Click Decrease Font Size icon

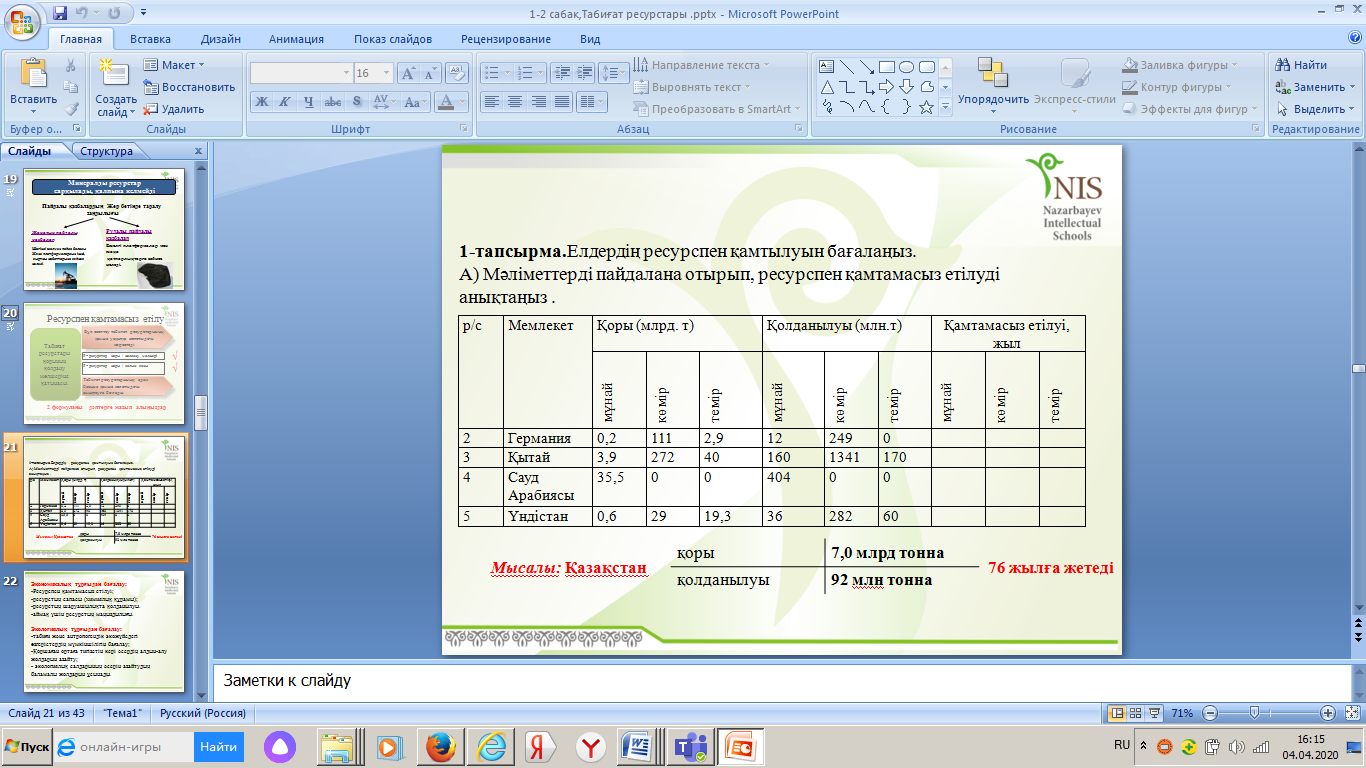[x=432, y=73]
